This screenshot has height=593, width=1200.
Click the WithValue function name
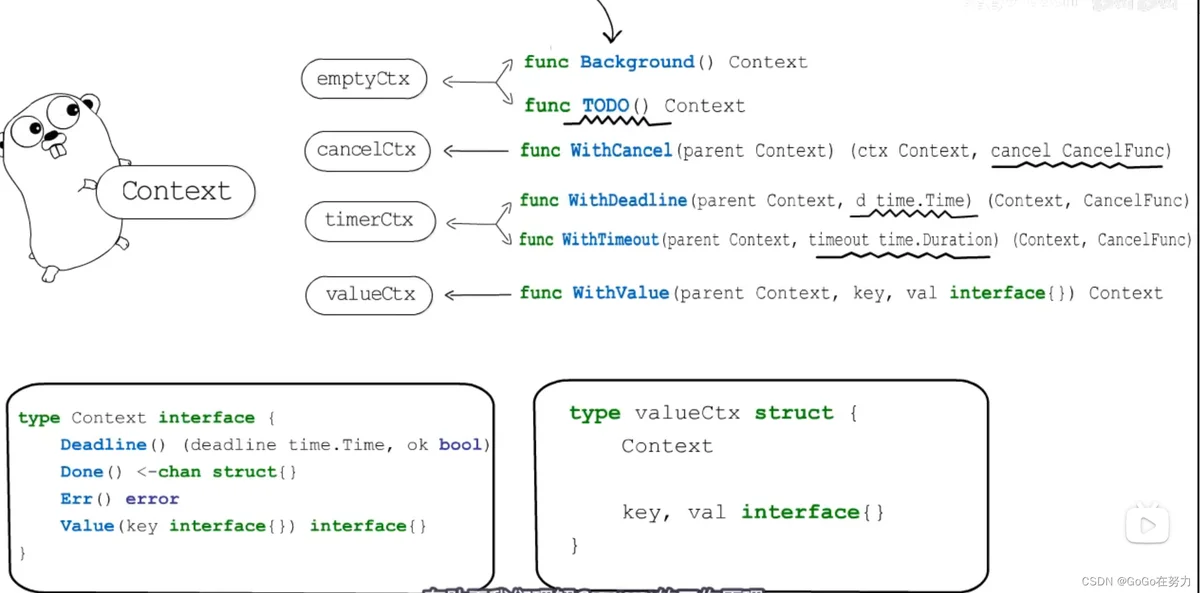[x=620, y=294]
